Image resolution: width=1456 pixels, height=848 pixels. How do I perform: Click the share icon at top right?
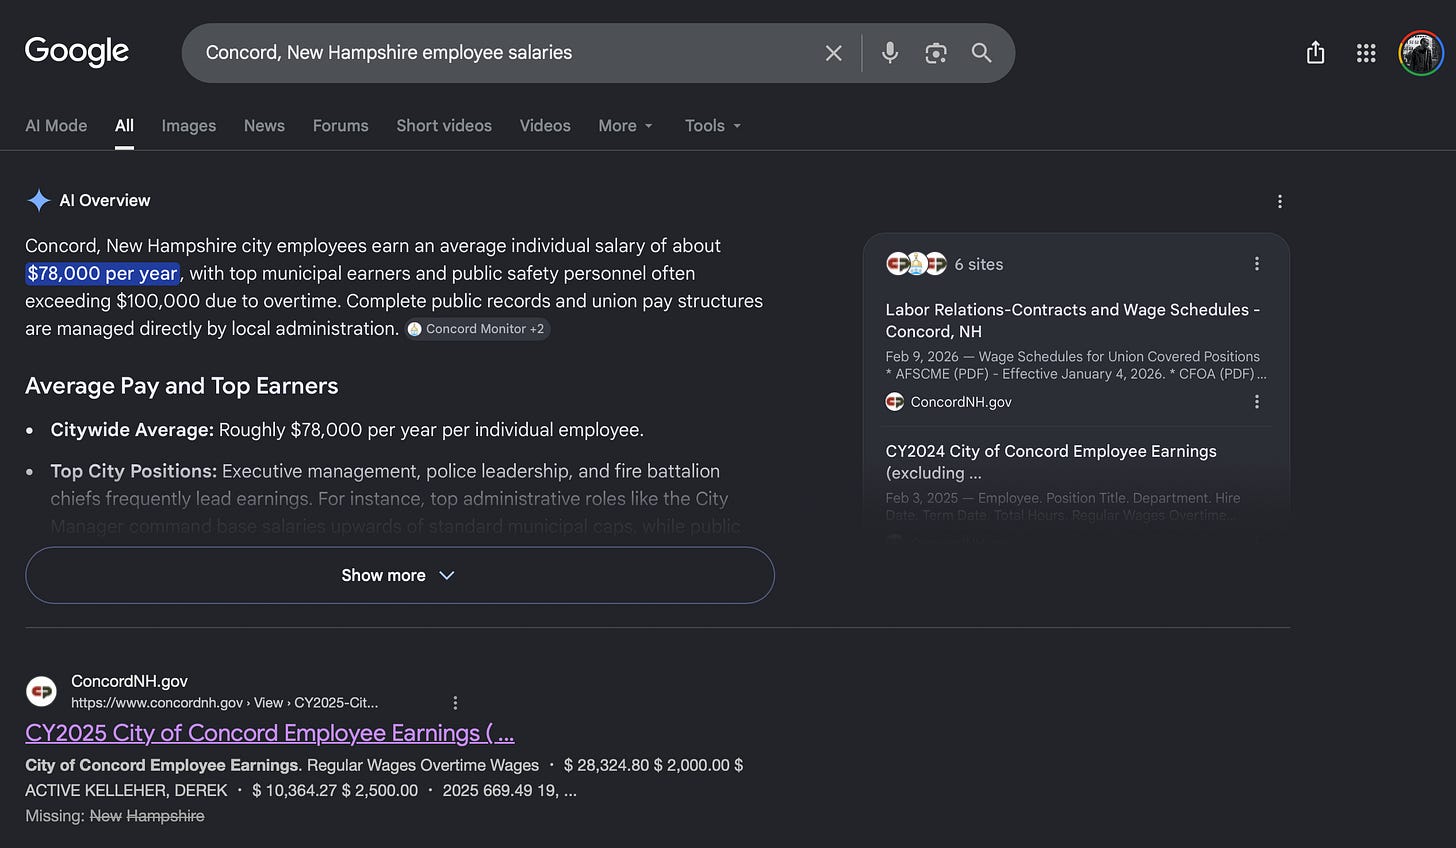coord(1316,53)
